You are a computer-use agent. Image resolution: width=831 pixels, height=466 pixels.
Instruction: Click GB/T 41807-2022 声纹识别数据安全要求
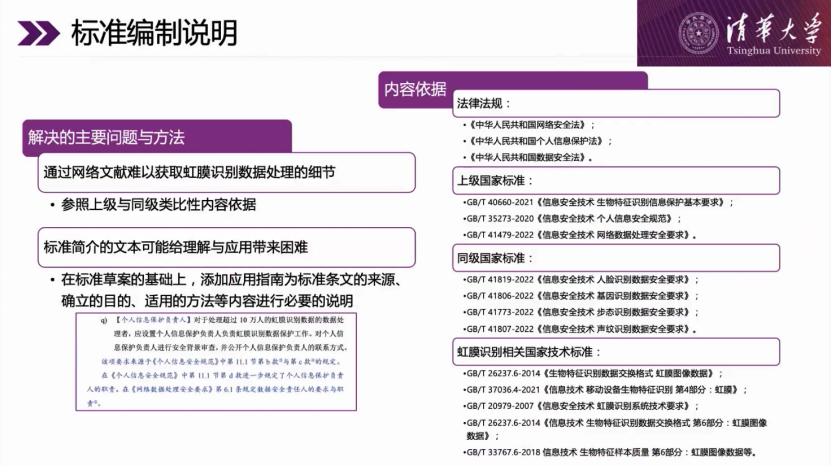(580, 329)
